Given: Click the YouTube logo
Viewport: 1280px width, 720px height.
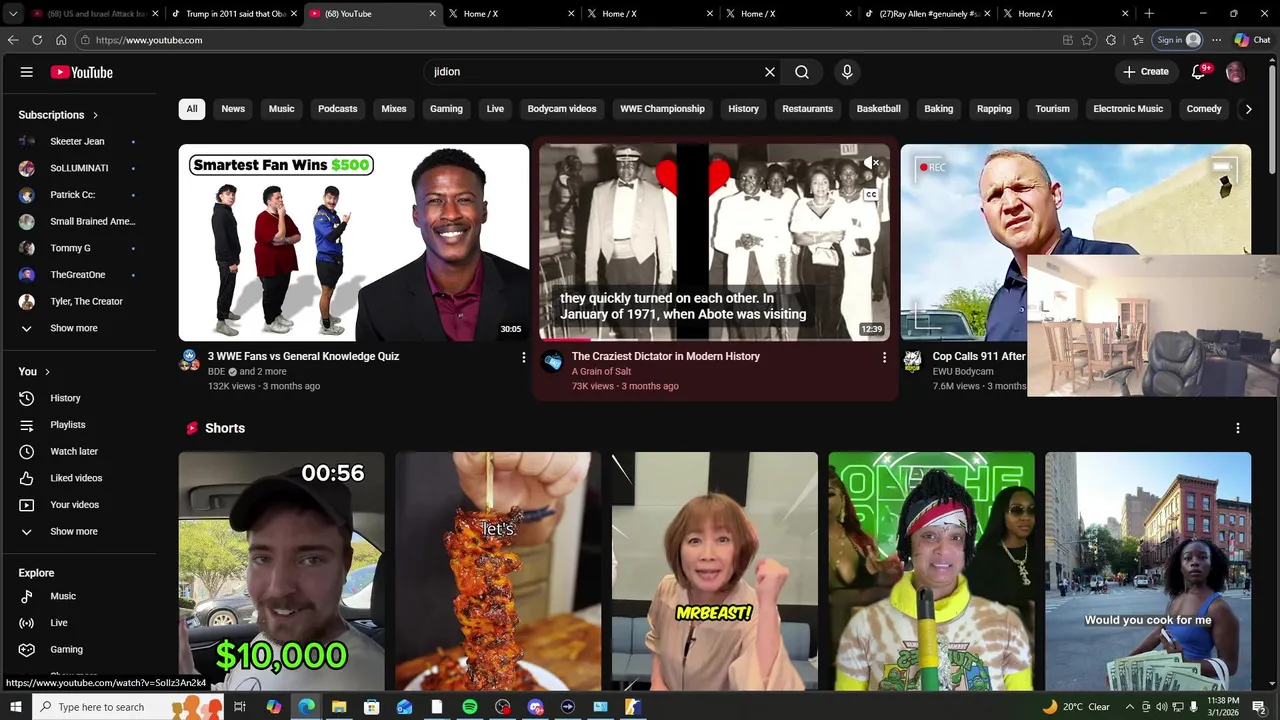Looking at the screenshot, I should 81,72.
